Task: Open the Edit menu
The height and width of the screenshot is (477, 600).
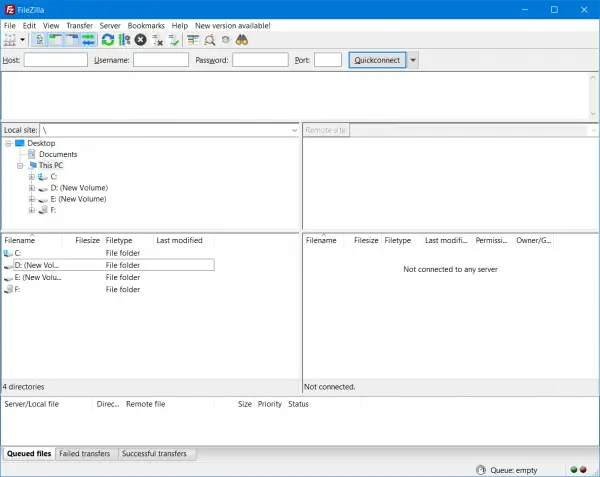Action: click(29, 26)
